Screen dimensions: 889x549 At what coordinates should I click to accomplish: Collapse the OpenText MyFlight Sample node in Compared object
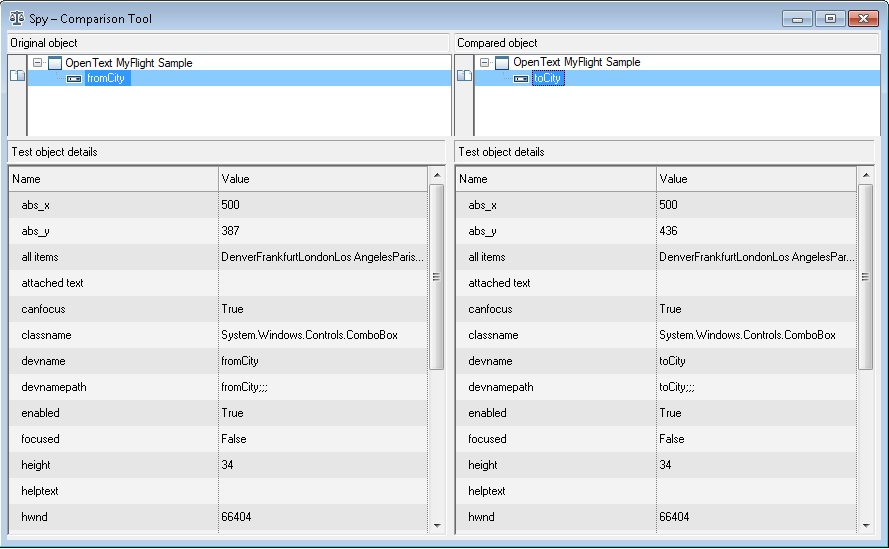click(484, 63)
